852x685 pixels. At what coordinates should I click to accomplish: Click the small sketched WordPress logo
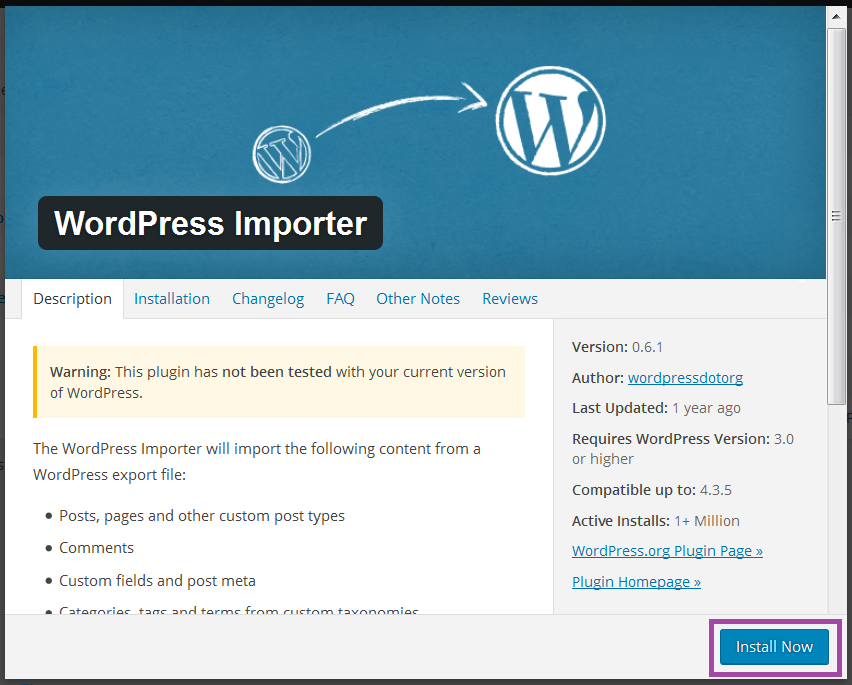click(x=281, y=154)
